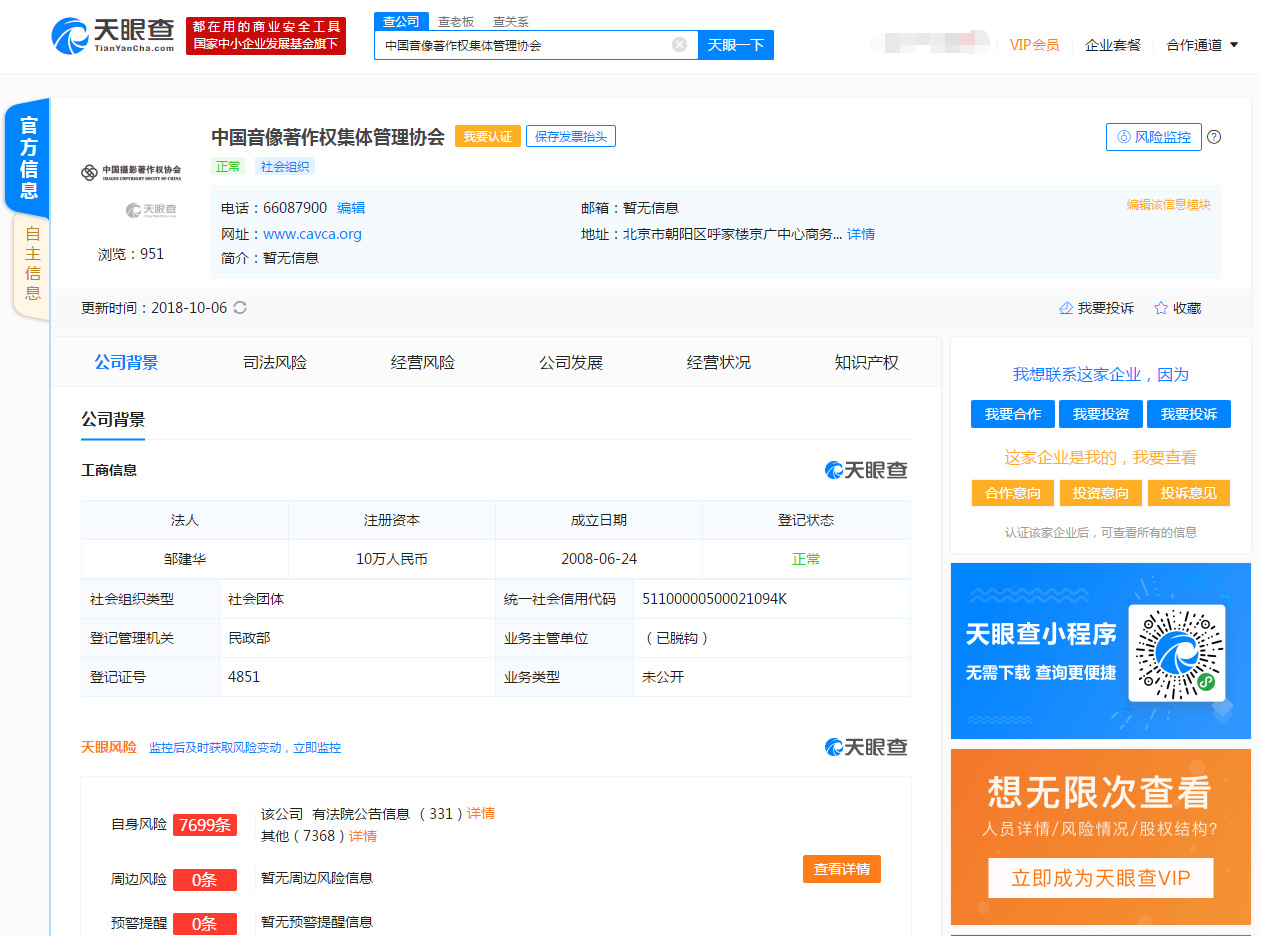Select the 自主信息 side tab
This screenshot has height=936, width=1261.
pos(32,264)
